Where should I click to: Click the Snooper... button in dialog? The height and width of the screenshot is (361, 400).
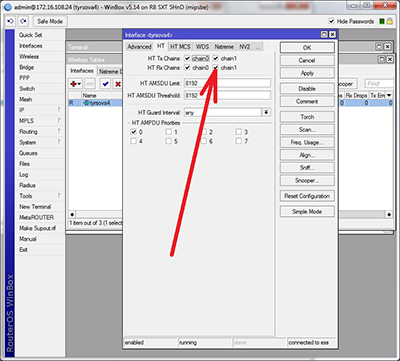point(307,180)
